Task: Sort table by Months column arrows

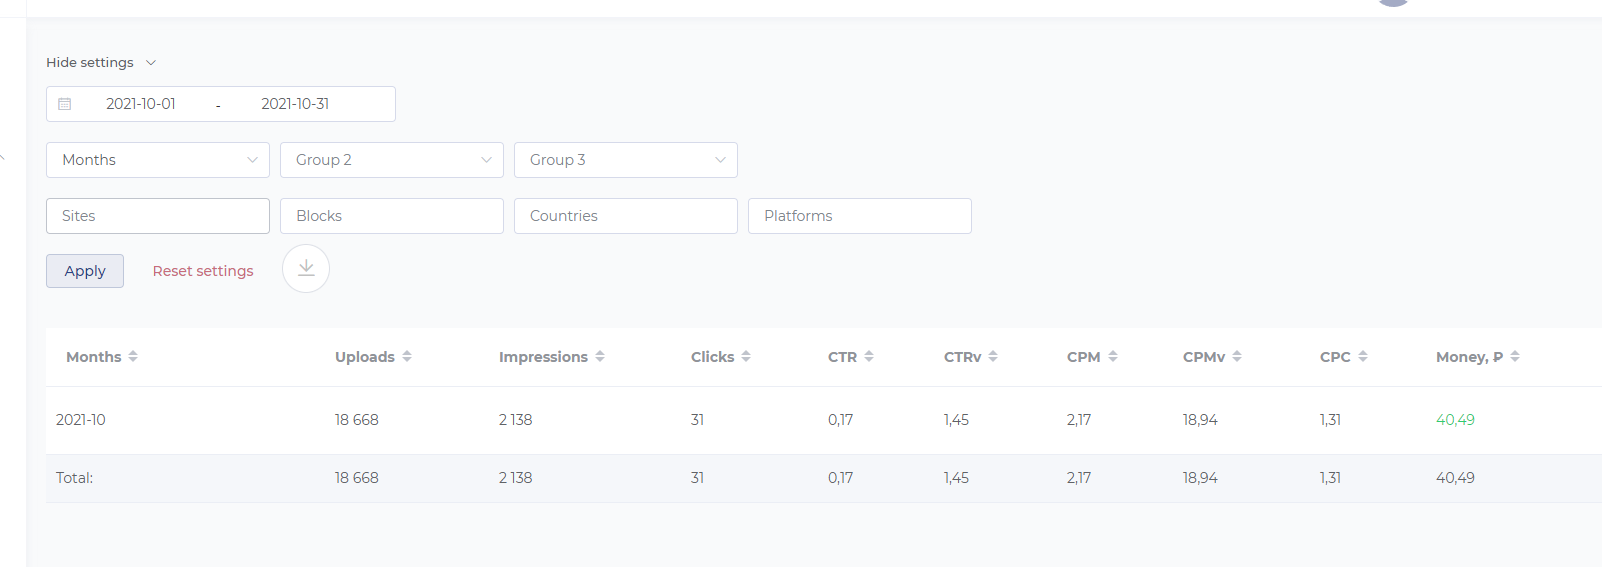Action: (x=133, y=357)
